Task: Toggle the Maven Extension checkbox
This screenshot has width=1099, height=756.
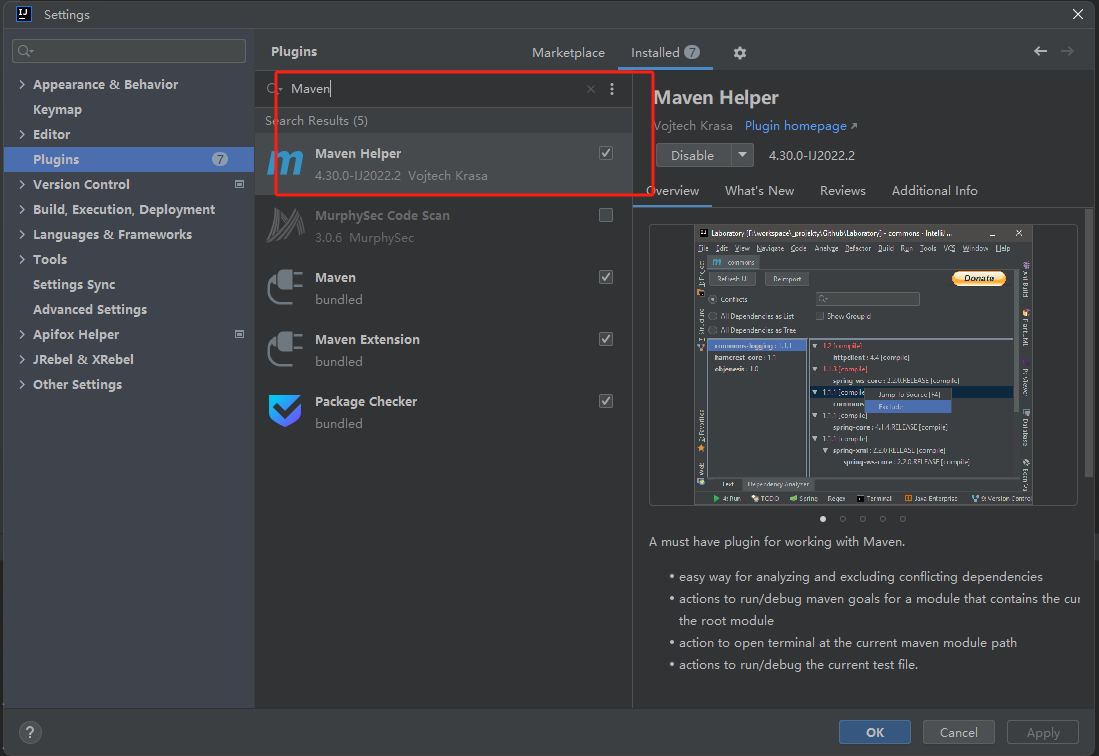Action: (606, 339)
